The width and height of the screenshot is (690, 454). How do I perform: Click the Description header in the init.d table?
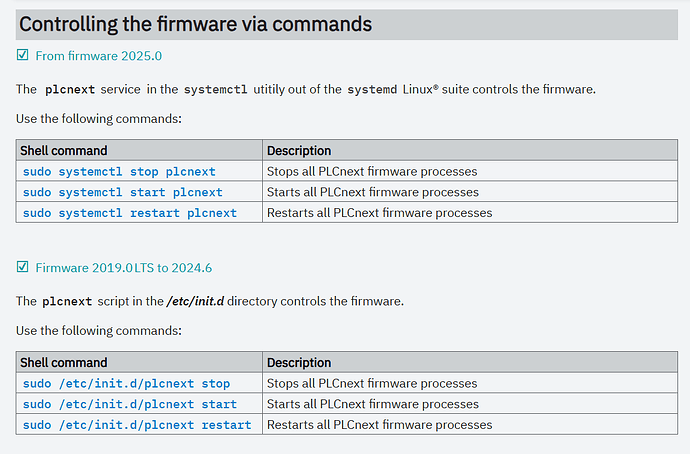click(x=299, y=362)
